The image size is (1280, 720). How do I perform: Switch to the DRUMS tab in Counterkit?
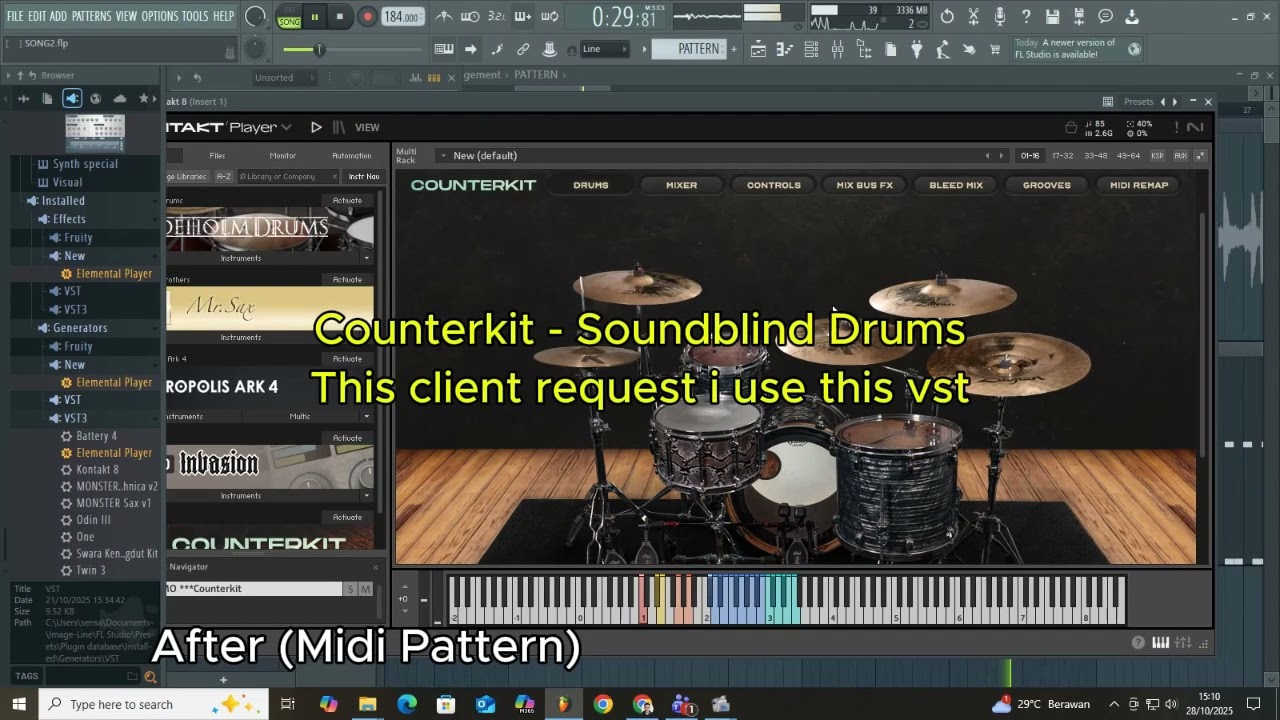pos(591,185)
